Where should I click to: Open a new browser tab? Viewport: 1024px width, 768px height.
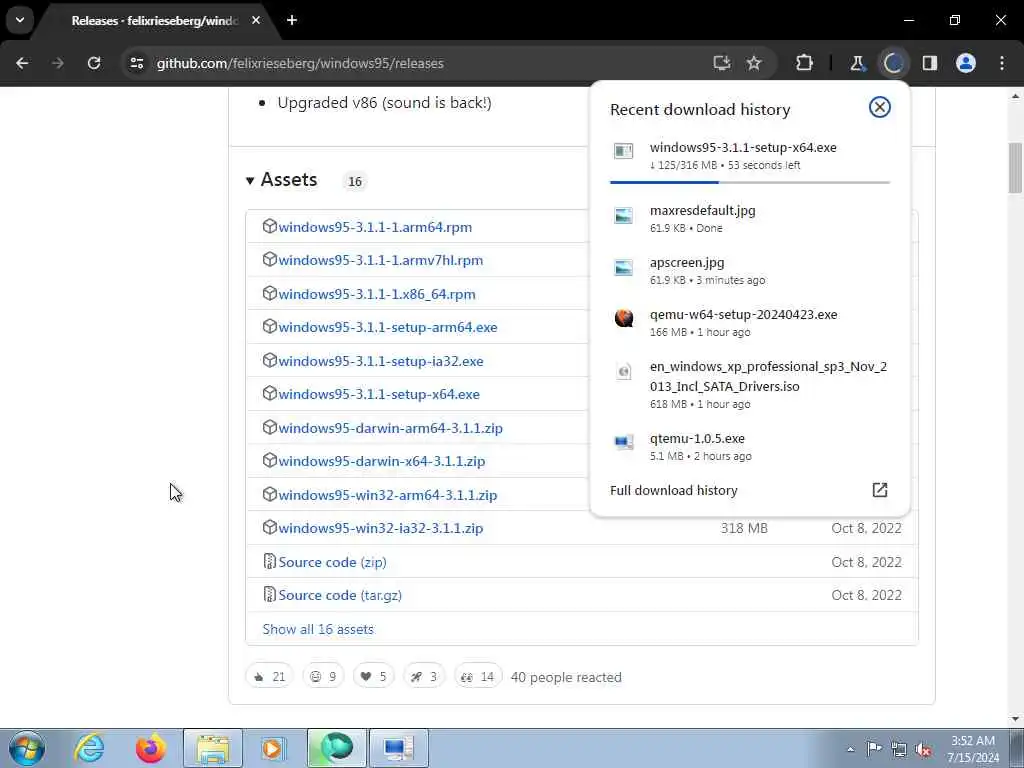pyautogui.click(x=292, y=20)
